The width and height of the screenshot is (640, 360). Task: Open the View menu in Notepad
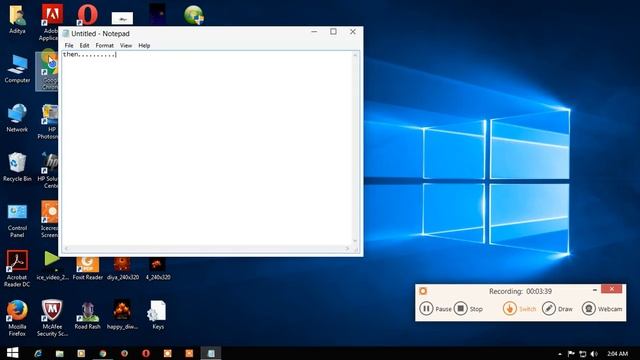click(x=126, y=45)
